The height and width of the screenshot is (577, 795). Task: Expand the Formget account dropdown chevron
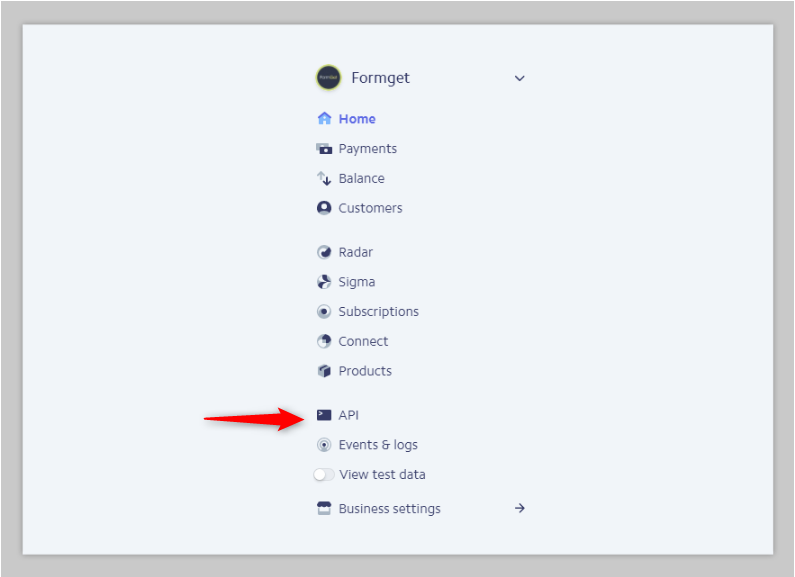coord(520,78)
